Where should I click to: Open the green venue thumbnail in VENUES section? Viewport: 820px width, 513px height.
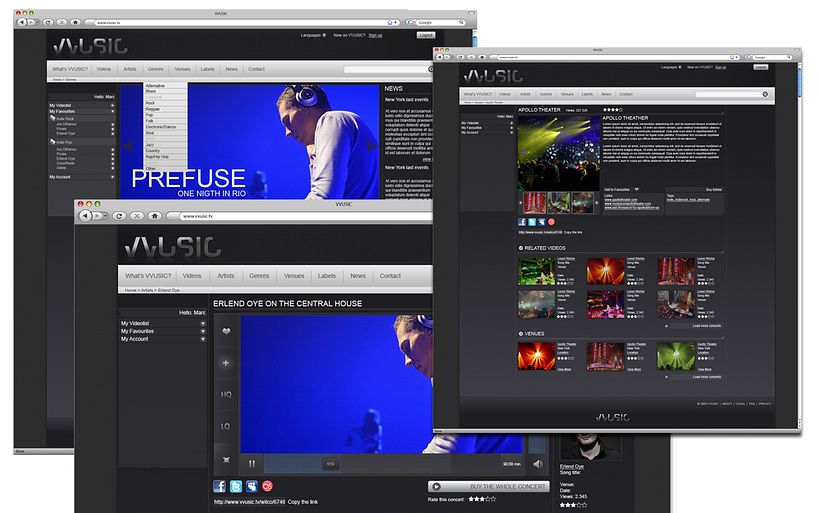(675, 356)
